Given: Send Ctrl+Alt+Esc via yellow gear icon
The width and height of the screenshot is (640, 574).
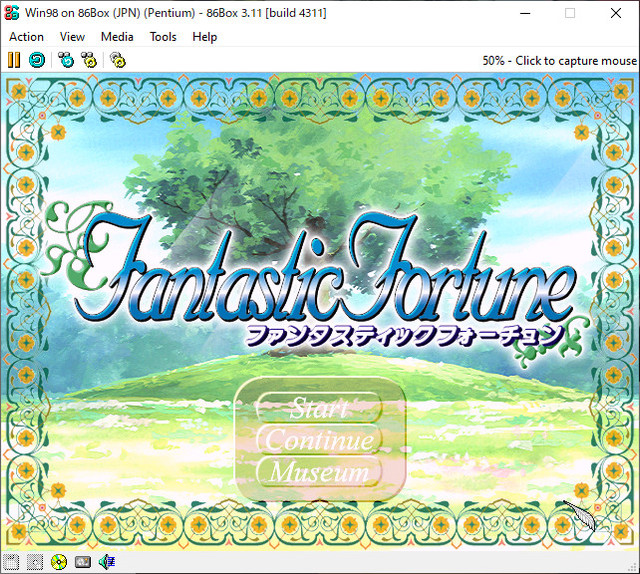Looking at the screenshot, I should click(89, 60).
